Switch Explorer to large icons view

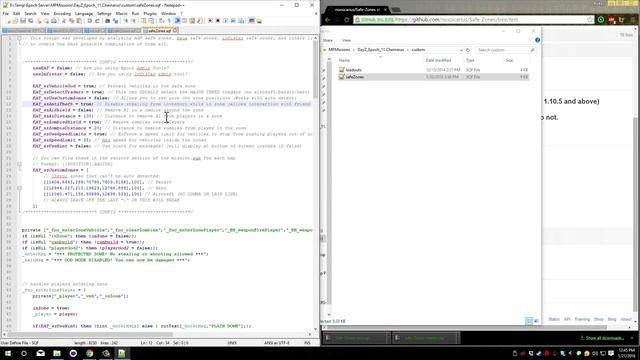[x=536, y=321]
